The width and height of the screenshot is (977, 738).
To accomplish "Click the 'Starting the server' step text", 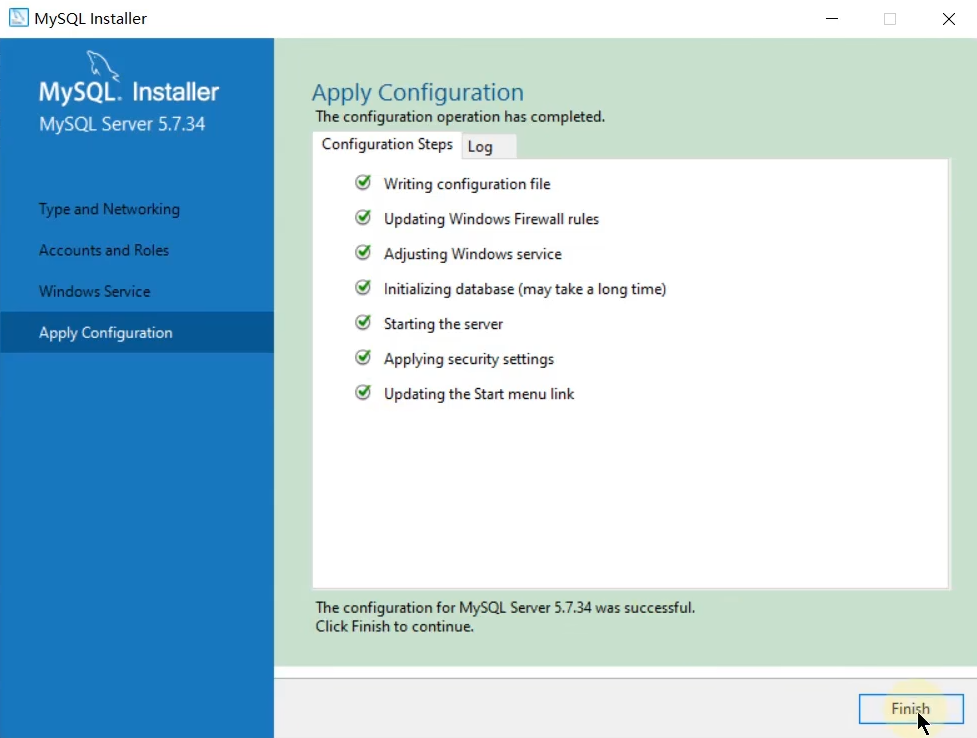I will tap(444, 324).
